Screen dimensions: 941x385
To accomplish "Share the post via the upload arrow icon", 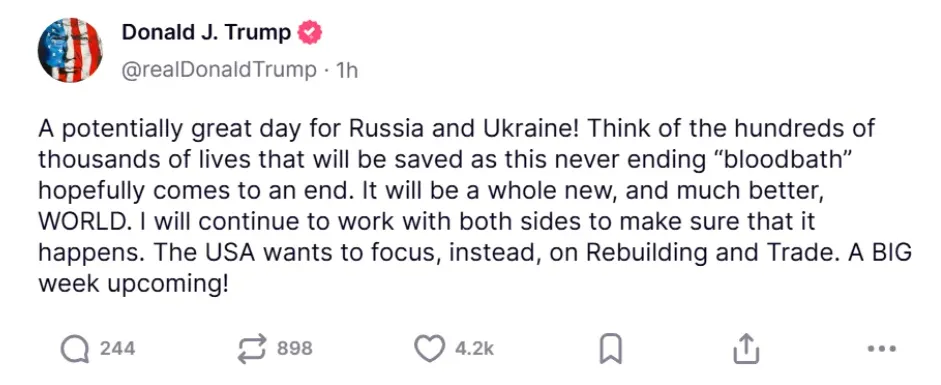I will [x=746, y=348].
